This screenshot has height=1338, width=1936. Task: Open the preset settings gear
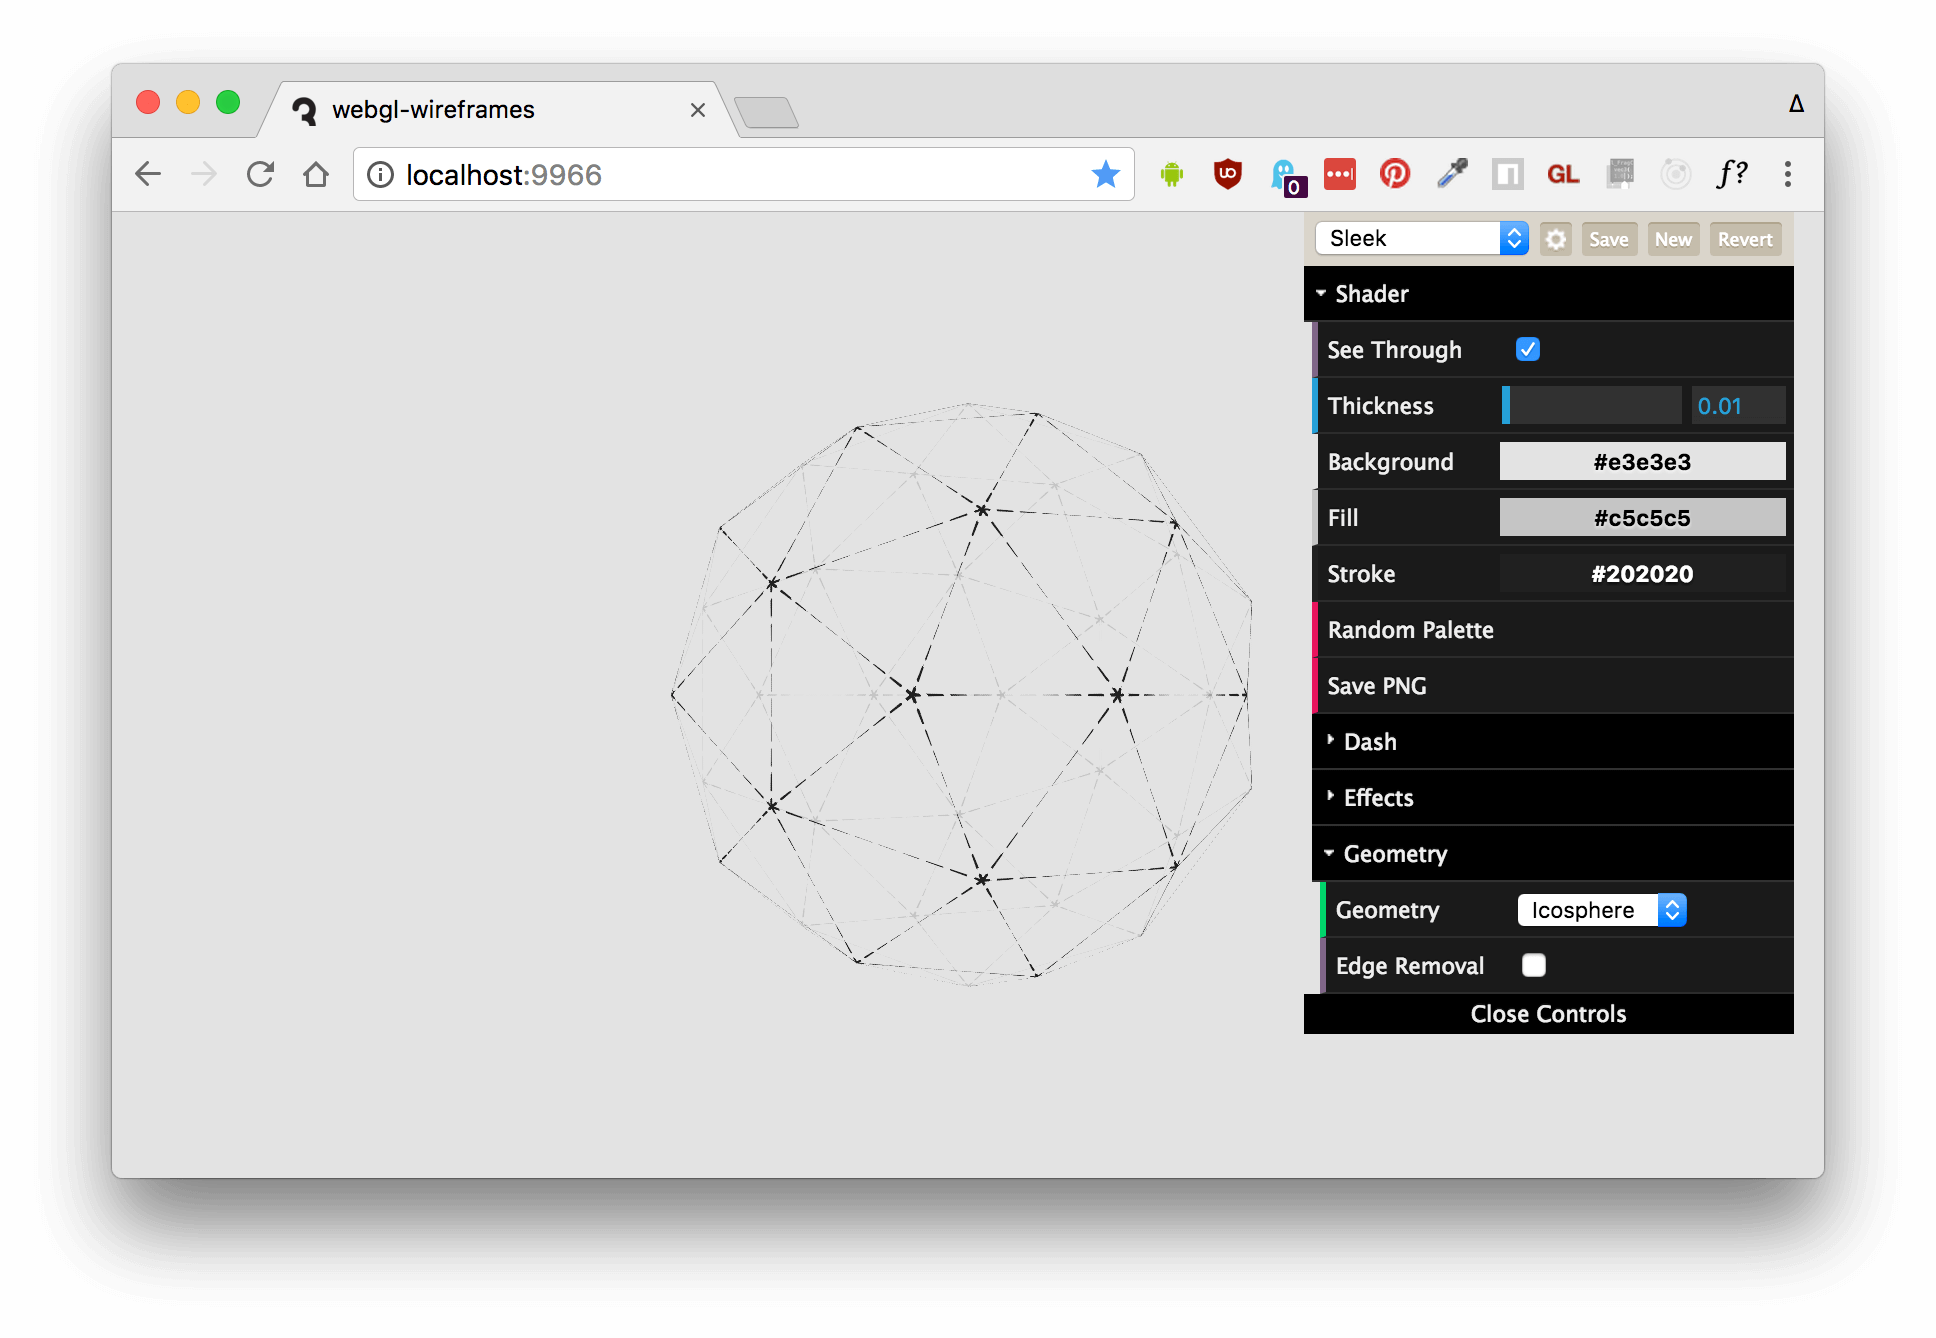[x=1555, y=239]
